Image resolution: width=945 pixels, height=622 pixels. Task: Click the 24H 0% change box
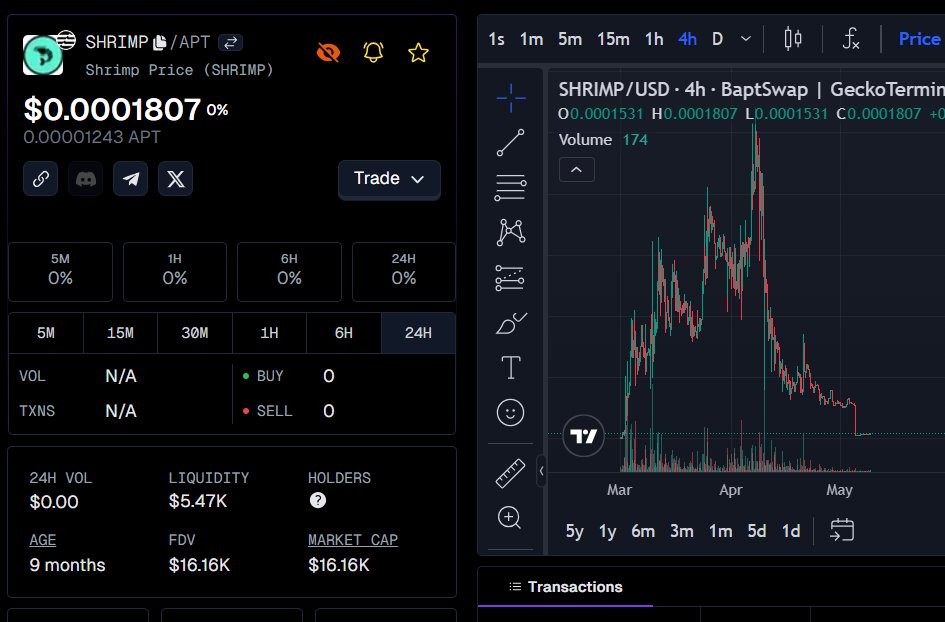coord(404,272)
